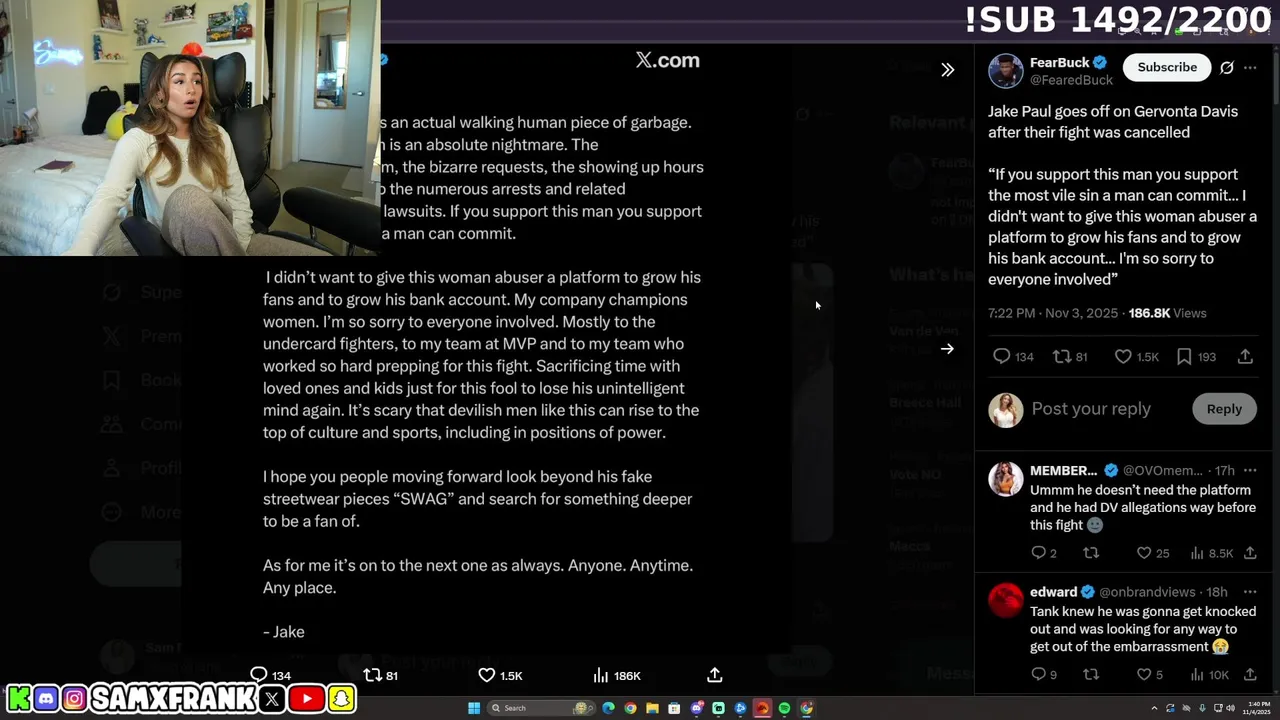Open more options on edward's reply
The height and width of the screenshot is (720, 1280).
tap(1250, 592)
